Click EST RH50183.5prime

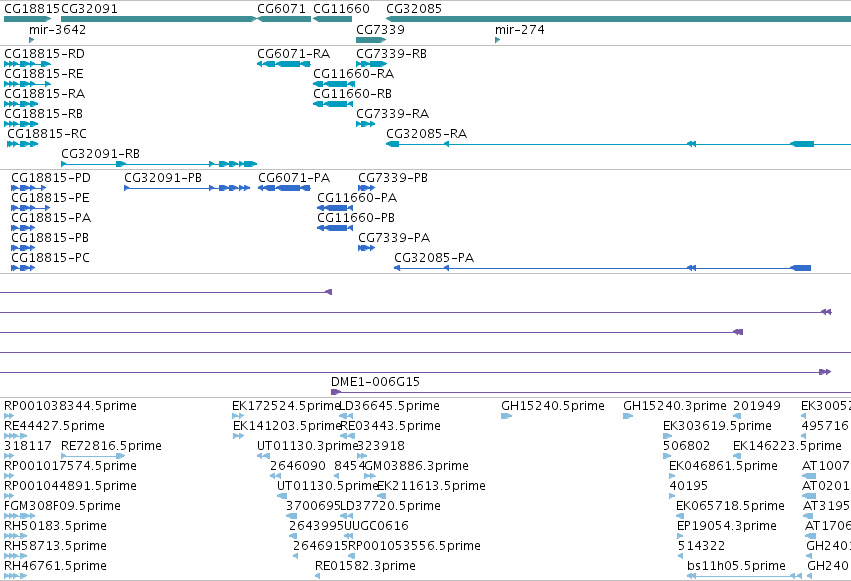[x=55, y=526]
